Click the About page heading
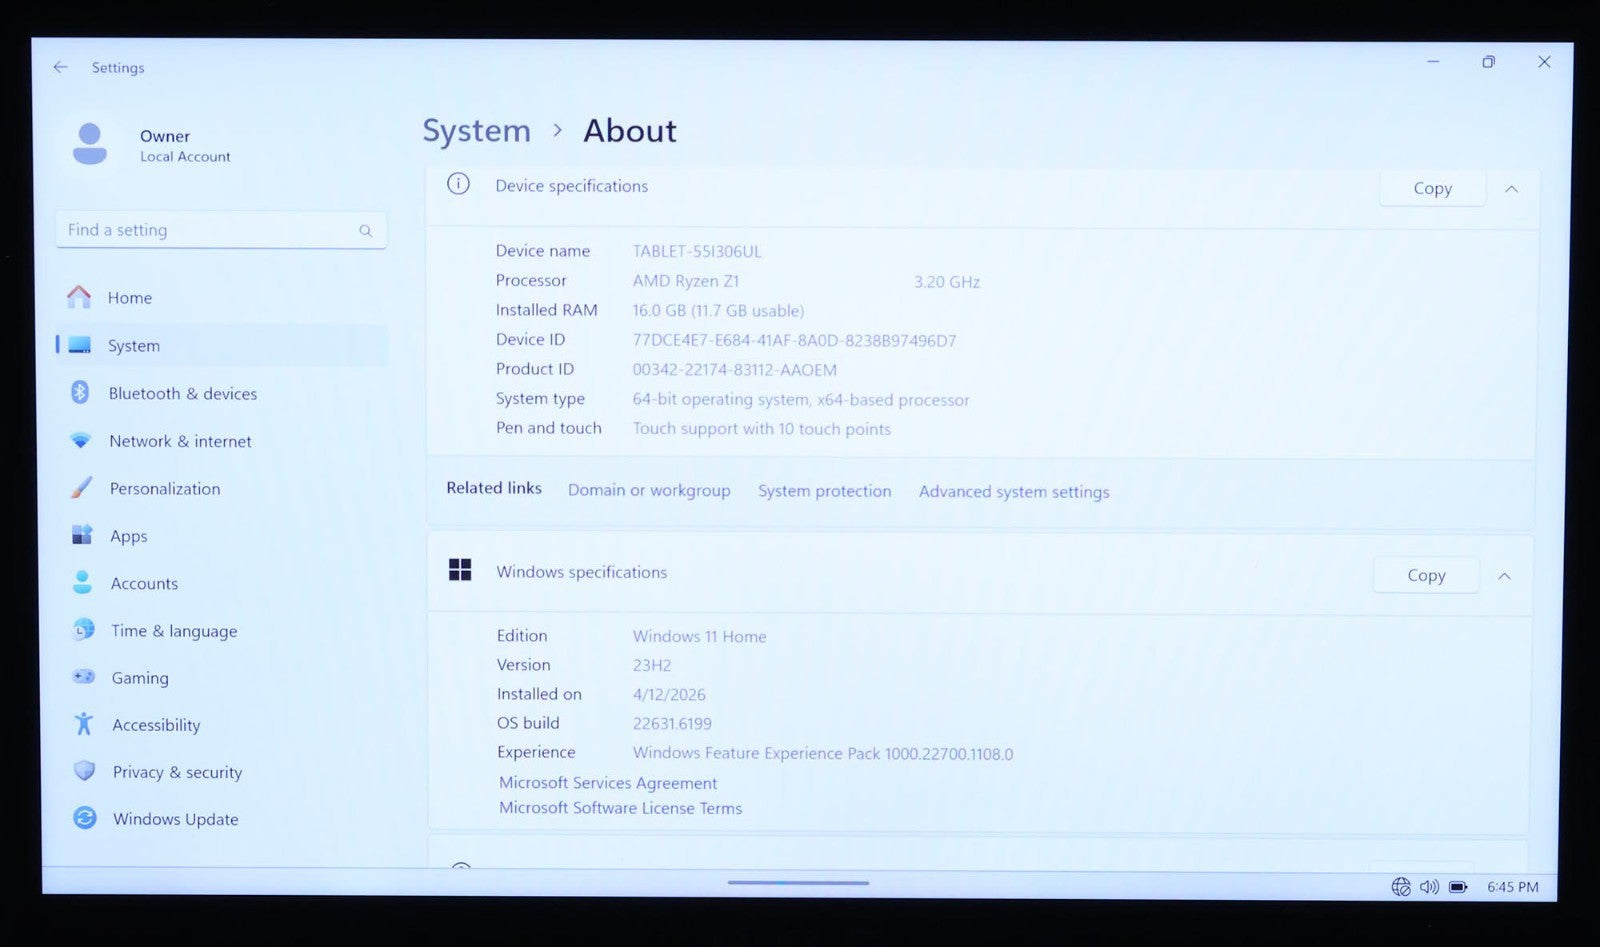1600x947 pixels. pyautogui.click(x=630, y=131)
